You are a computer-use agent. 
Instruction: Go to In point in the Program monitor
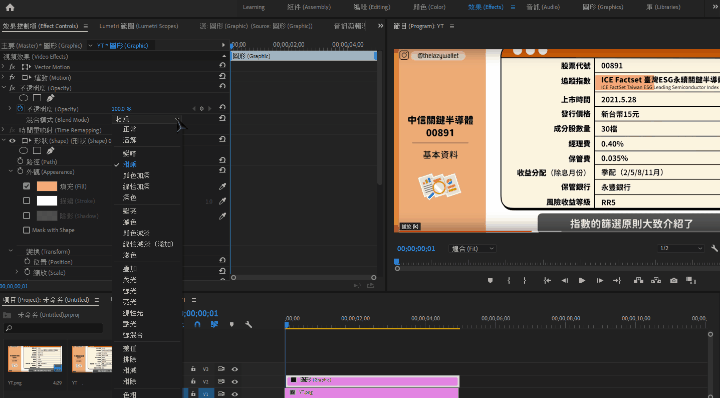click(547, 280)
